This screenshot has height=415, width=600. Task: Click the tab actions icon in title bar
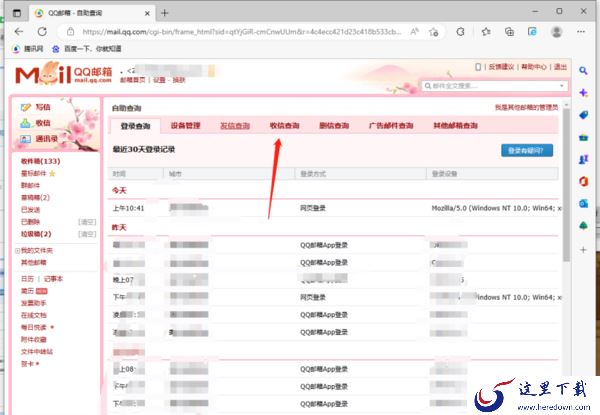pyautogui.click(x=17, y=13)
